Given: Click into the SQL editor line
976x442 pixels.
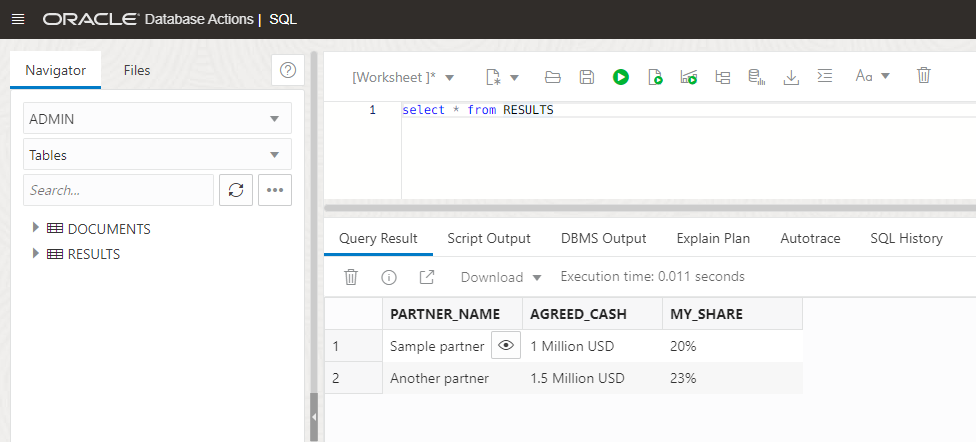Looking at the screenshot, I should (x=688, y=110).
